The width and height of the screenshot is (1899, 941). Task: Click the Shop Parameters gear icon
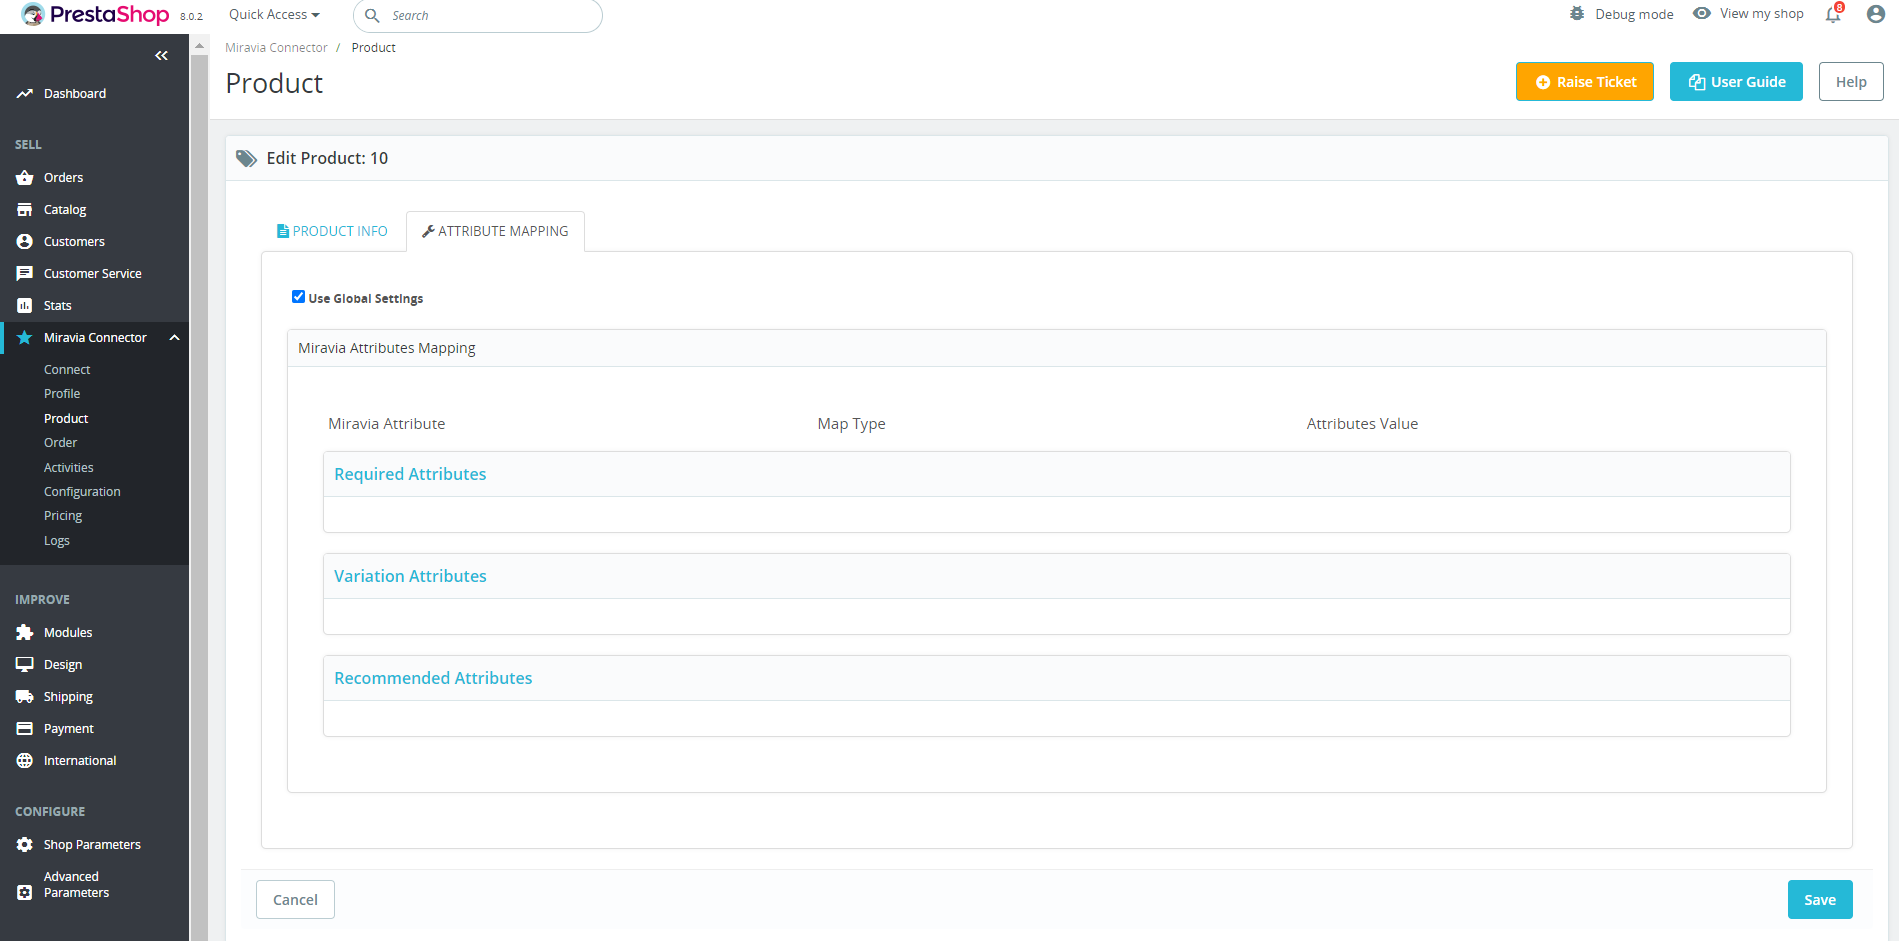coord(25,845)
